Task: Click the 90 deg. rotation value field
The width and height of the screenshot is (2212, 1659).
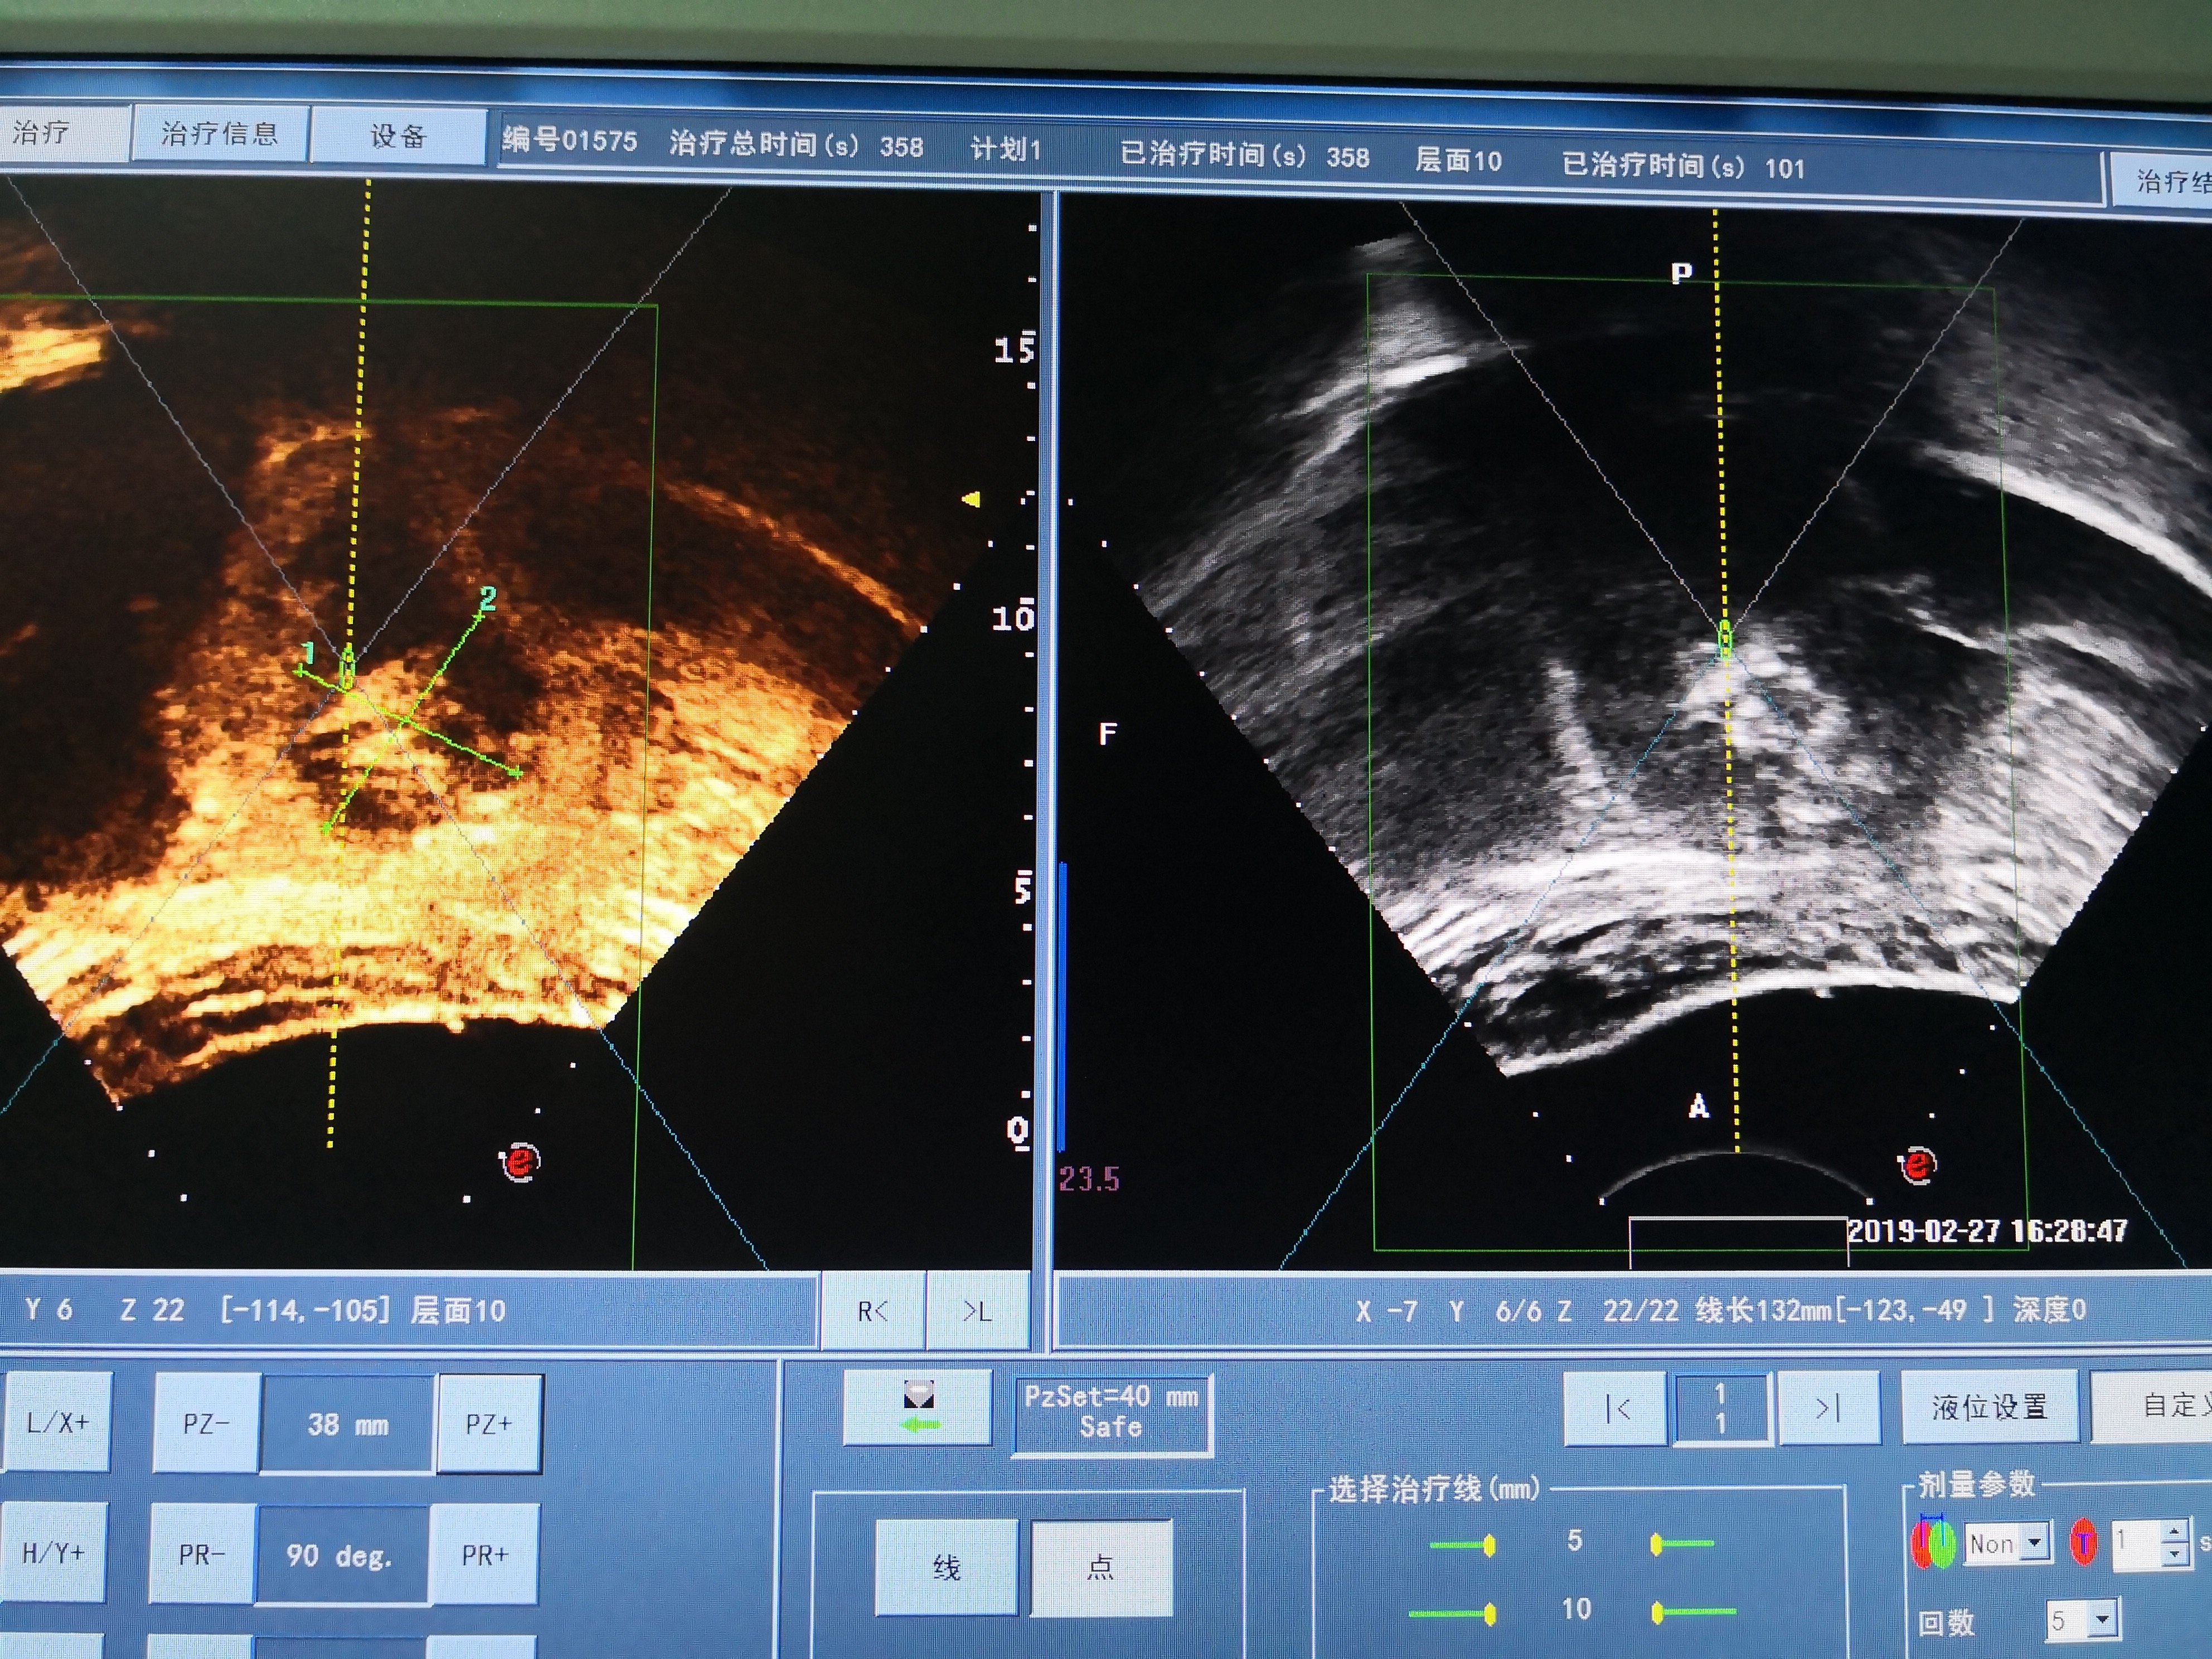Action: coord(340,1555)
